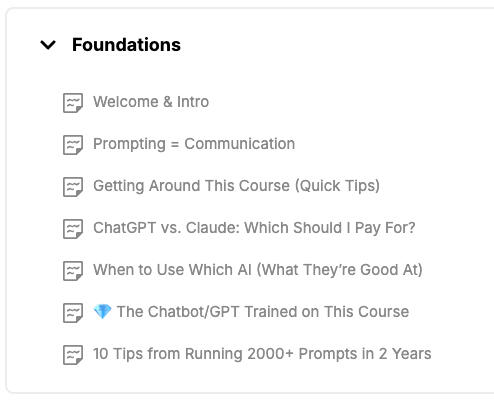The width and height of the screenshot is (494, 405).
Task: Open the Prompting = Communication lesson
Action: click(194, 144)
